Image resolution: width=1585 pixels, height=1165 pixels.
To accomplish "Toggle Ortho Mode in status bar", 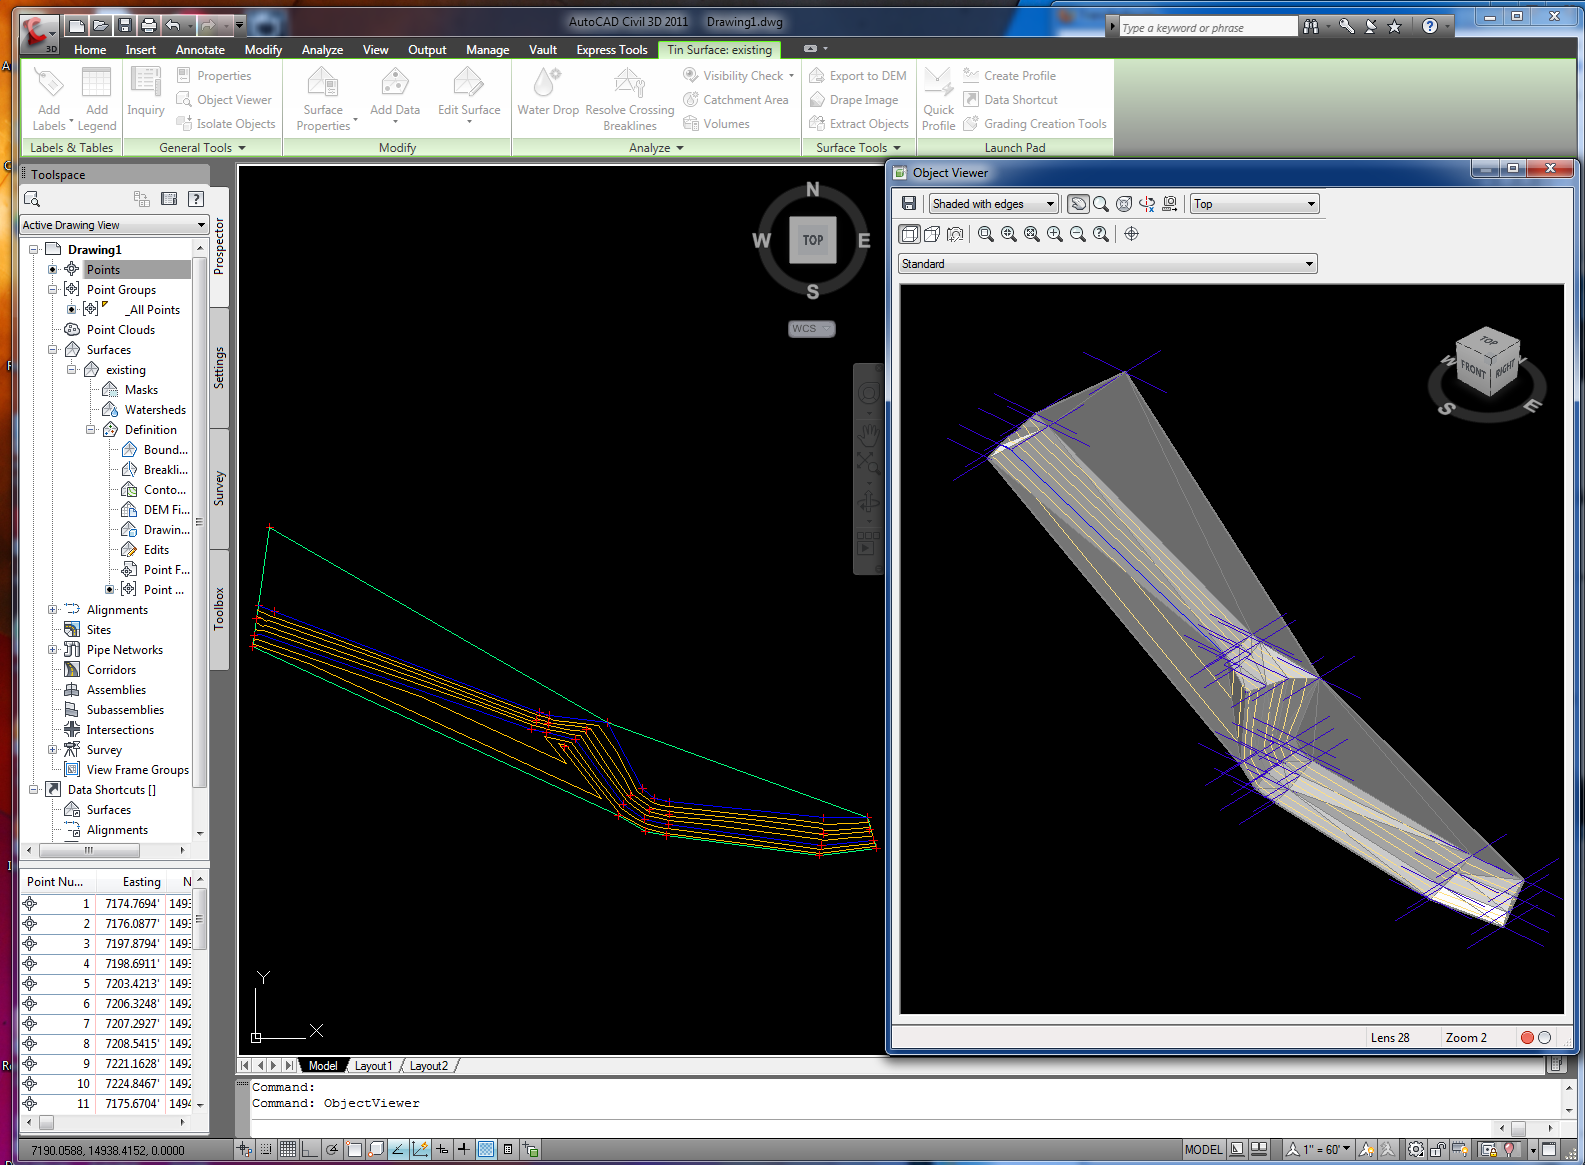I will click(310, 1150).
